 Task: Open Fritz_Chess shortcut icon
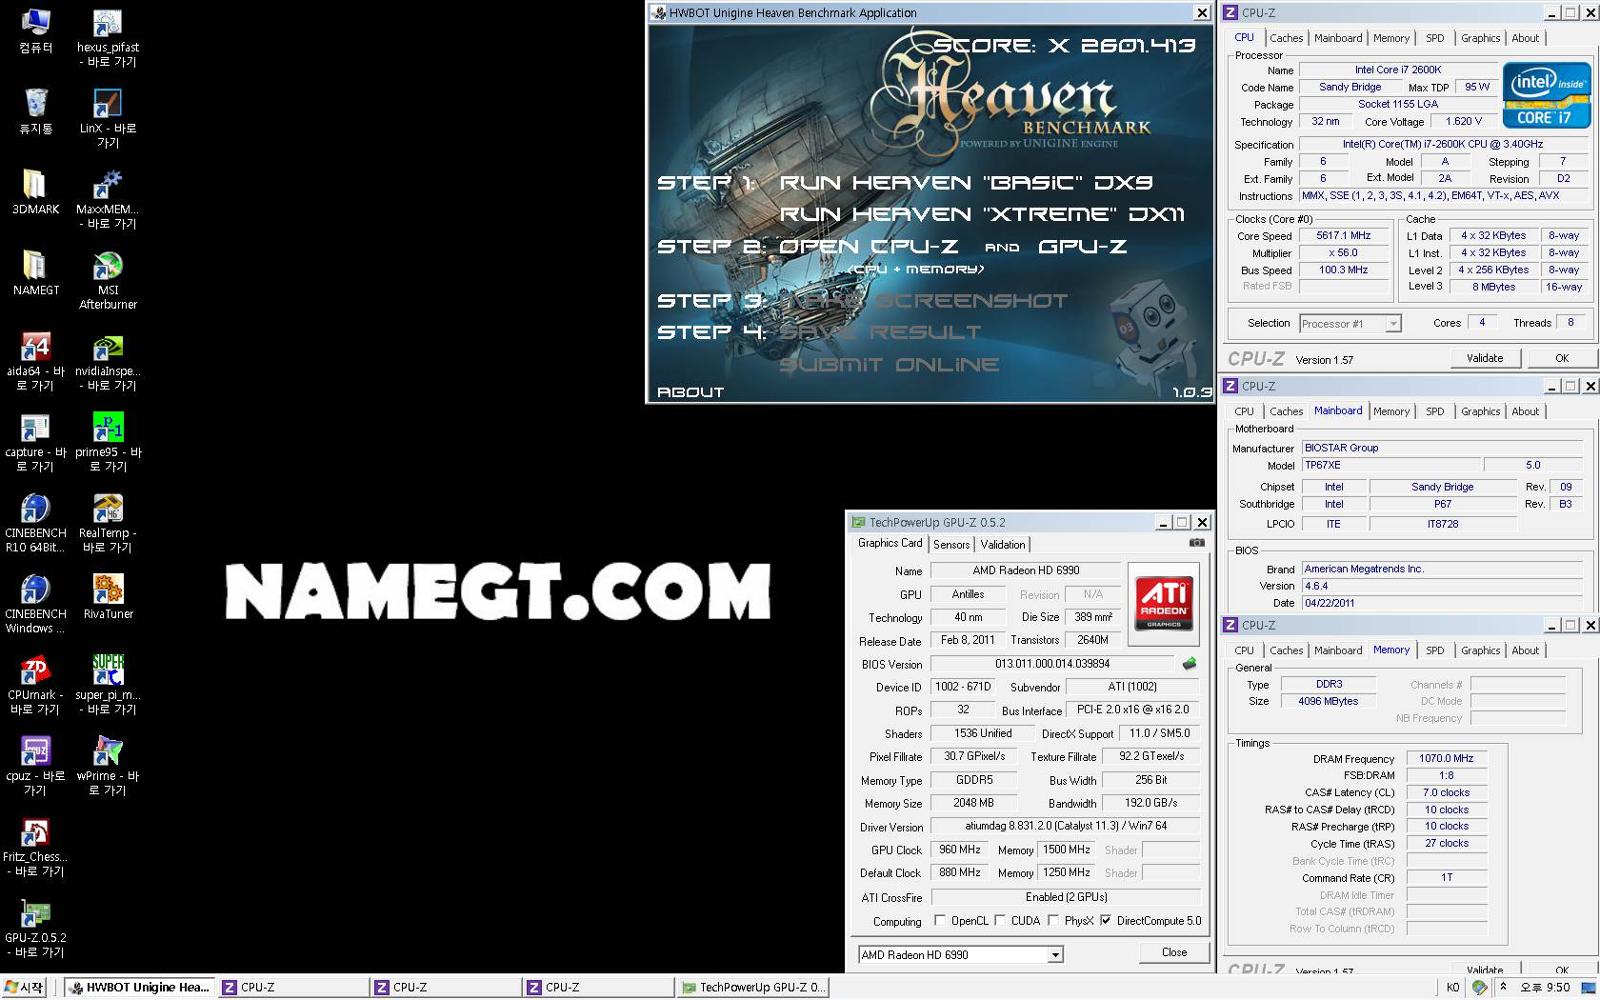(35, 848)
